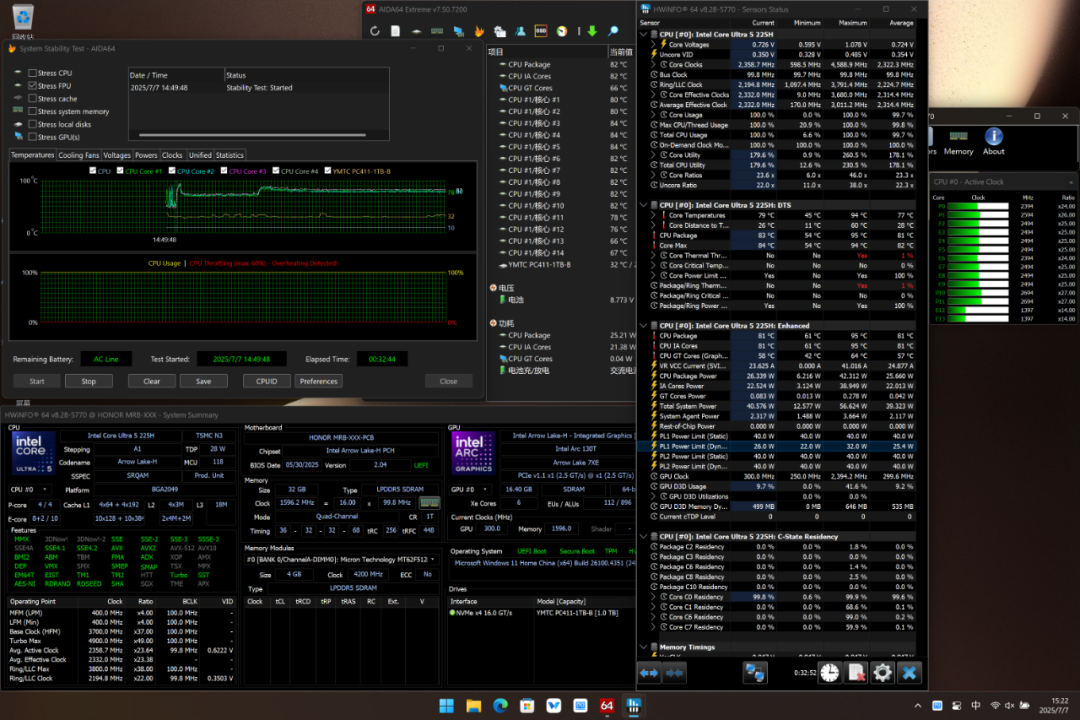Collapse CPU [#0] Intel Core Ultra 5 225H group

pyautogui.click(x=644, y=34)
